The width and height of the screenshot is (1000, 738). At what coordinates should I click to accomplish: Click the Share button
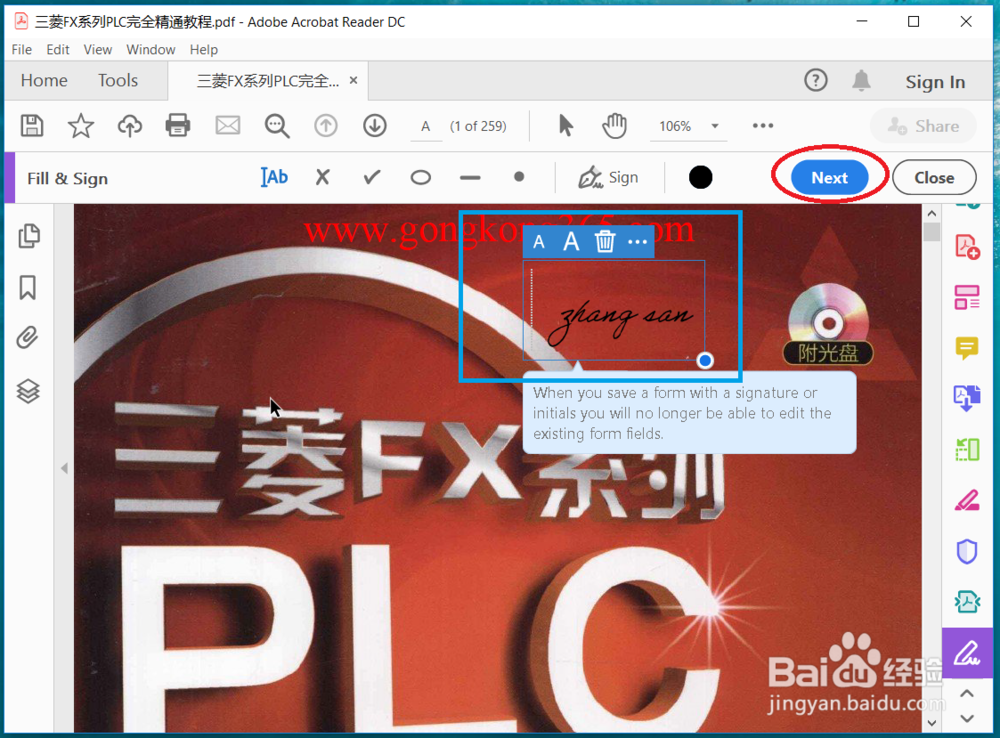point(923,126)
